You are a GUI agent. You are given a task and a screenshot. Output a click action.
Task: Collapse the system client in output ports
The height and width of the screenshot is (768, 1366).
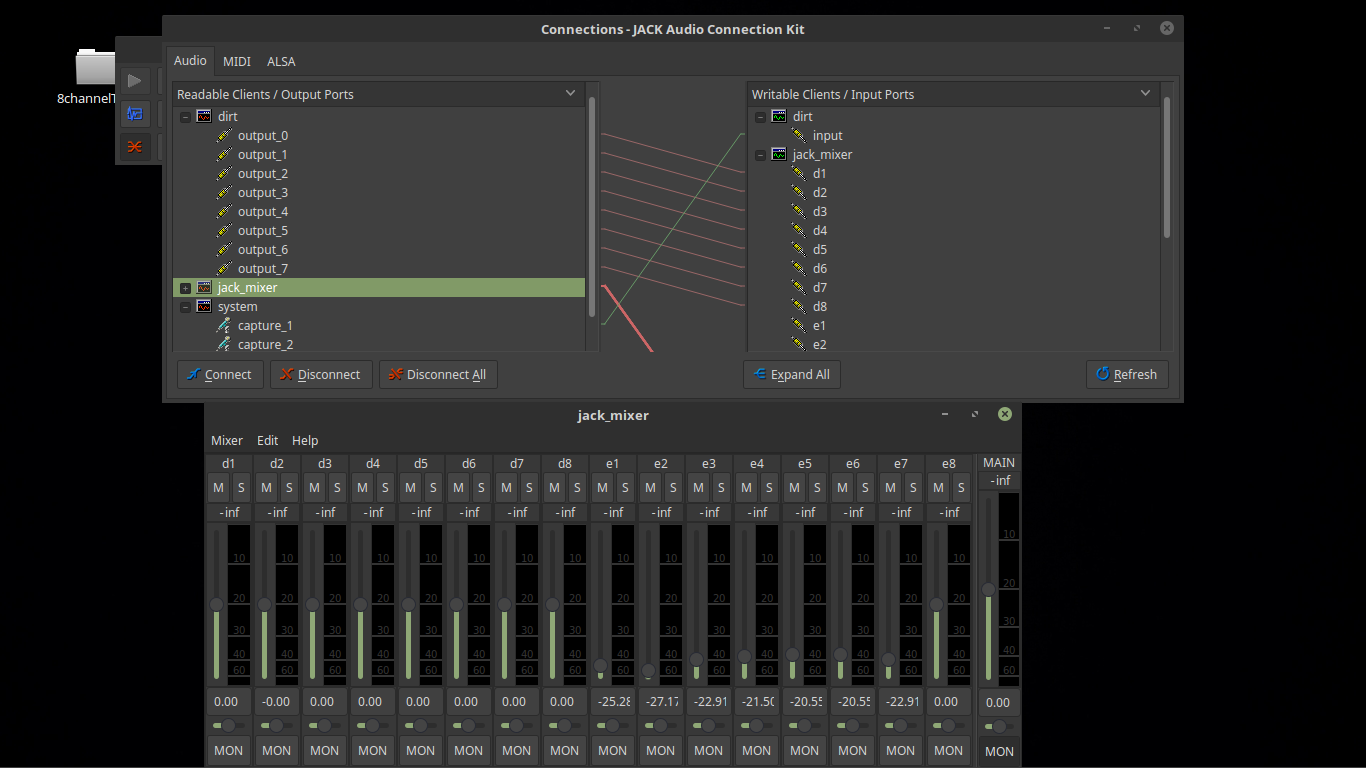point(185,307)
